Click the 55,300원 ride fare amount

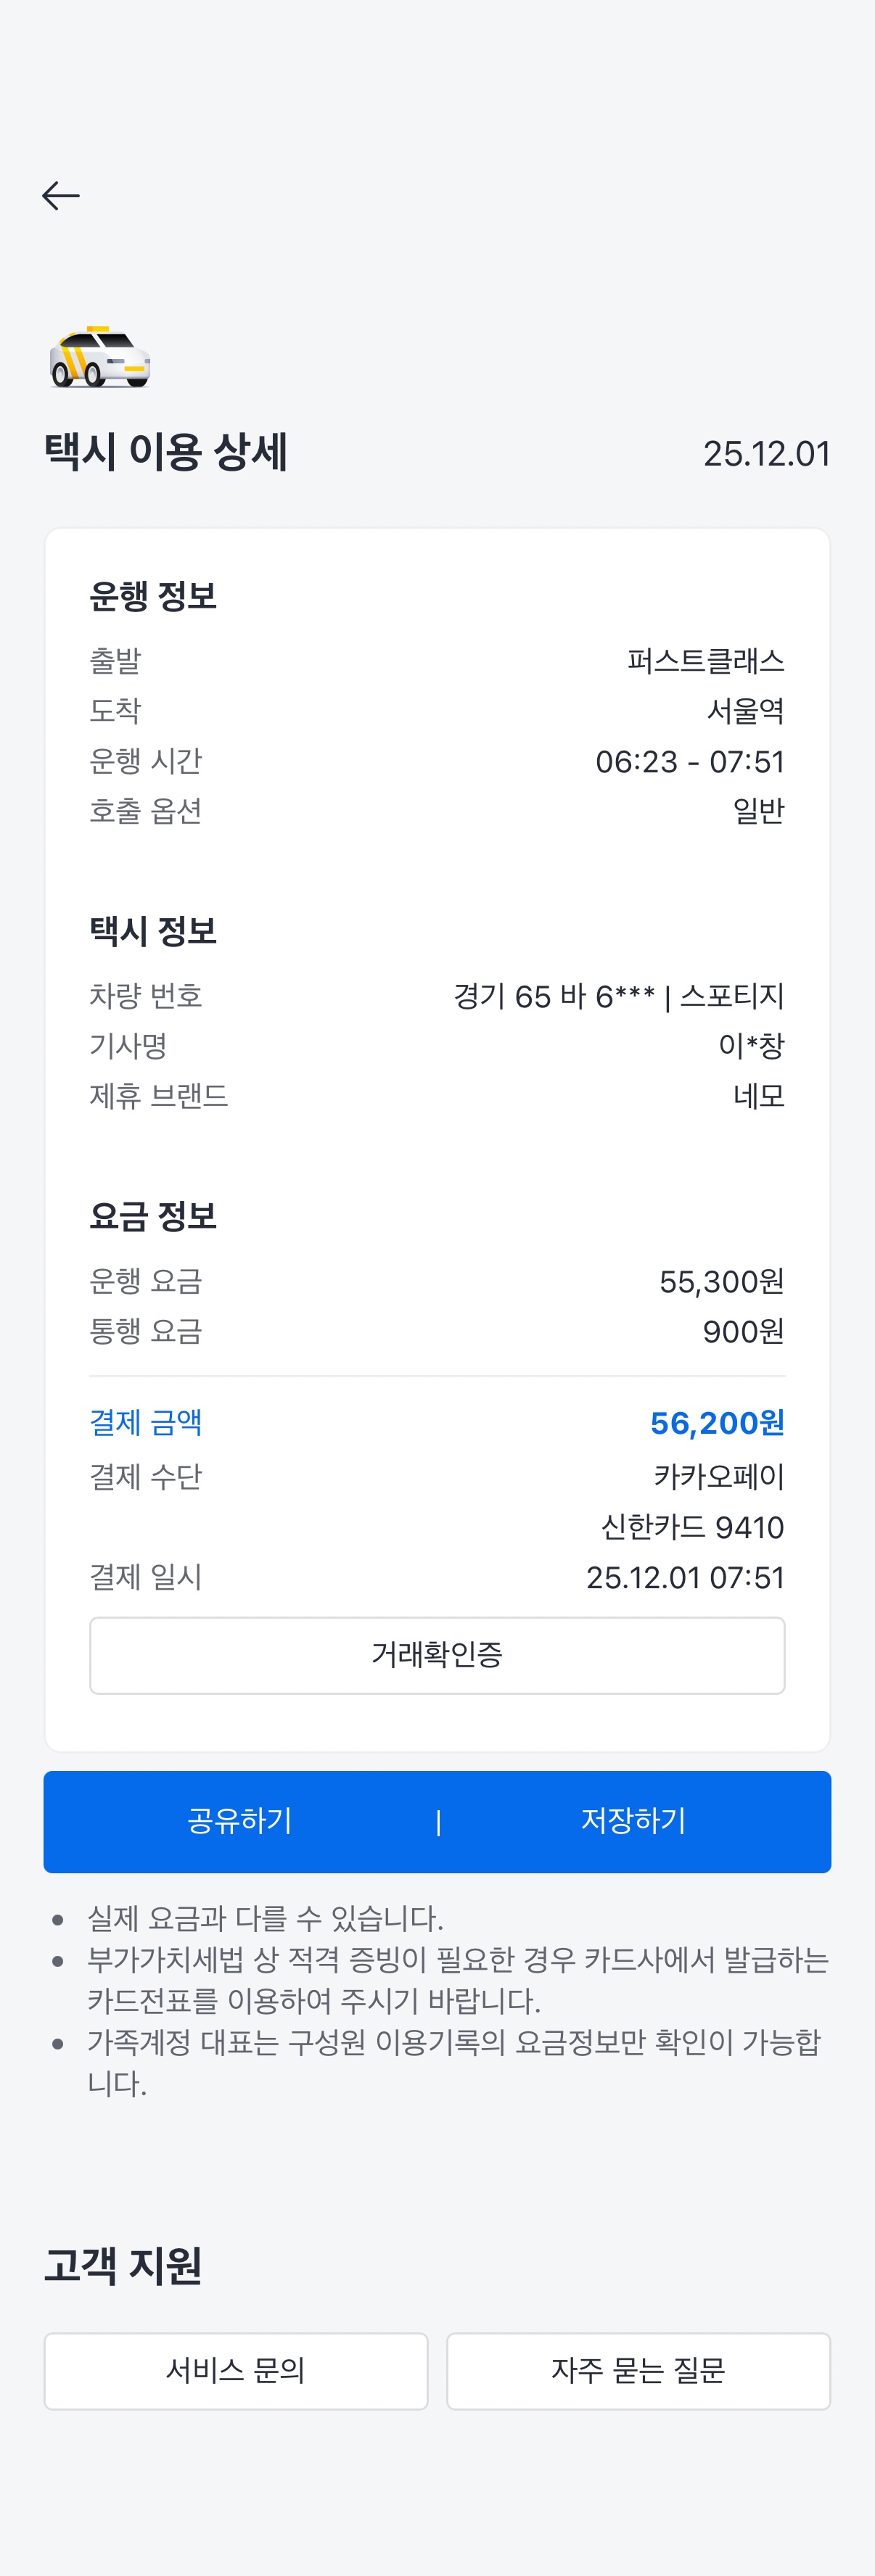pos(721,1281)
